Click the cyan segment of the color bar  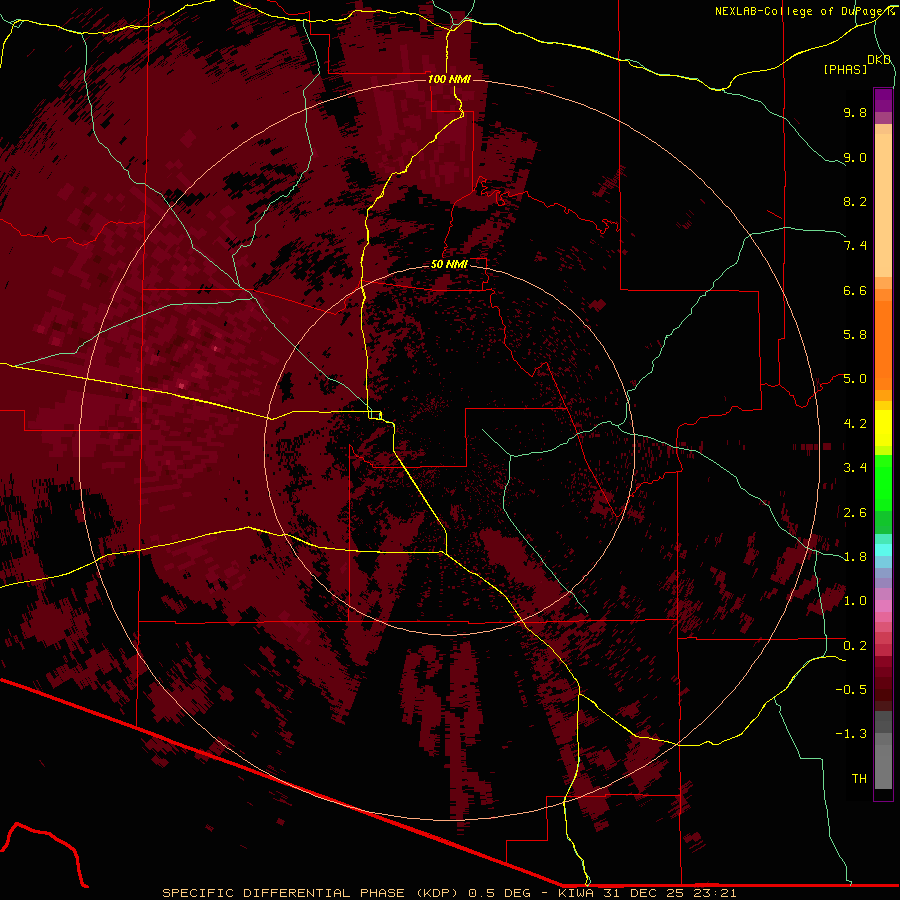883,550
